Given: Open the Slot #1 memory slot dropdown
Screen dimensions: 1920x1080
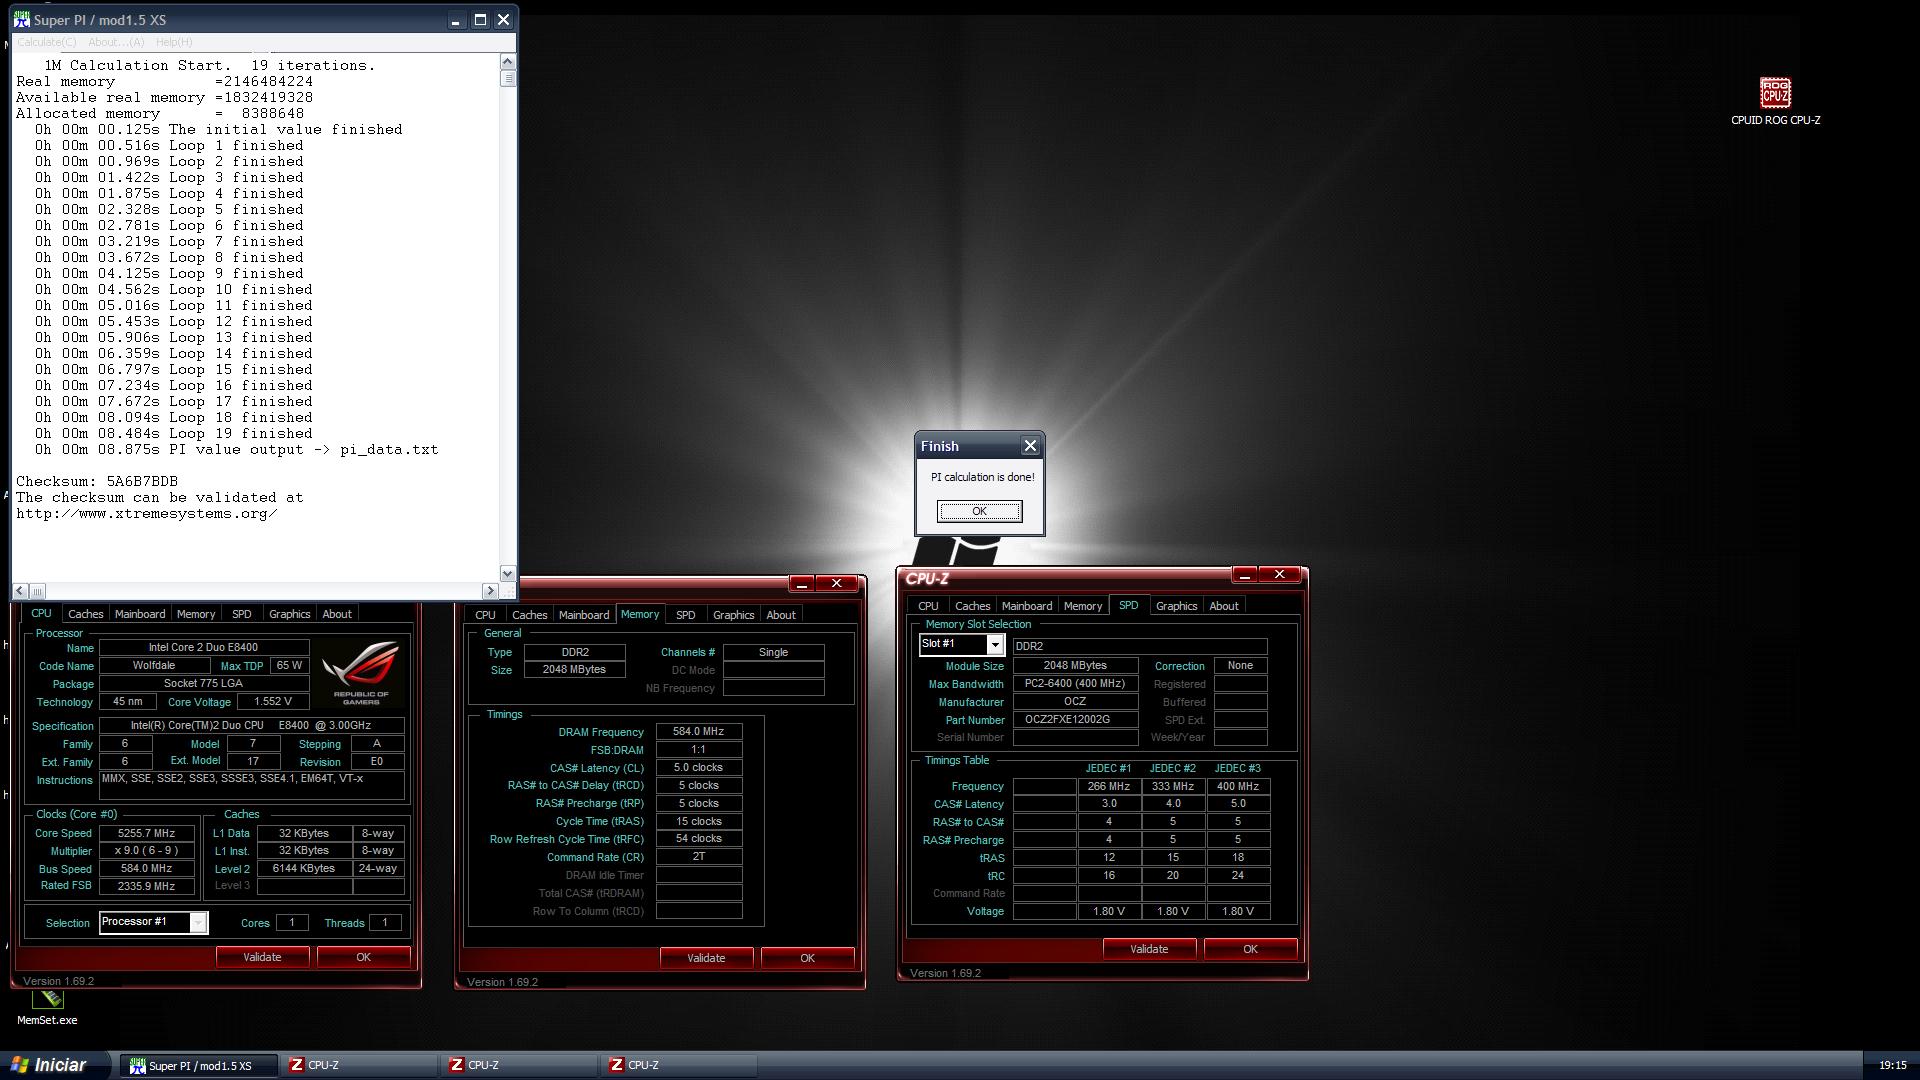Looking at the screenshot, I should pos(994,645).
